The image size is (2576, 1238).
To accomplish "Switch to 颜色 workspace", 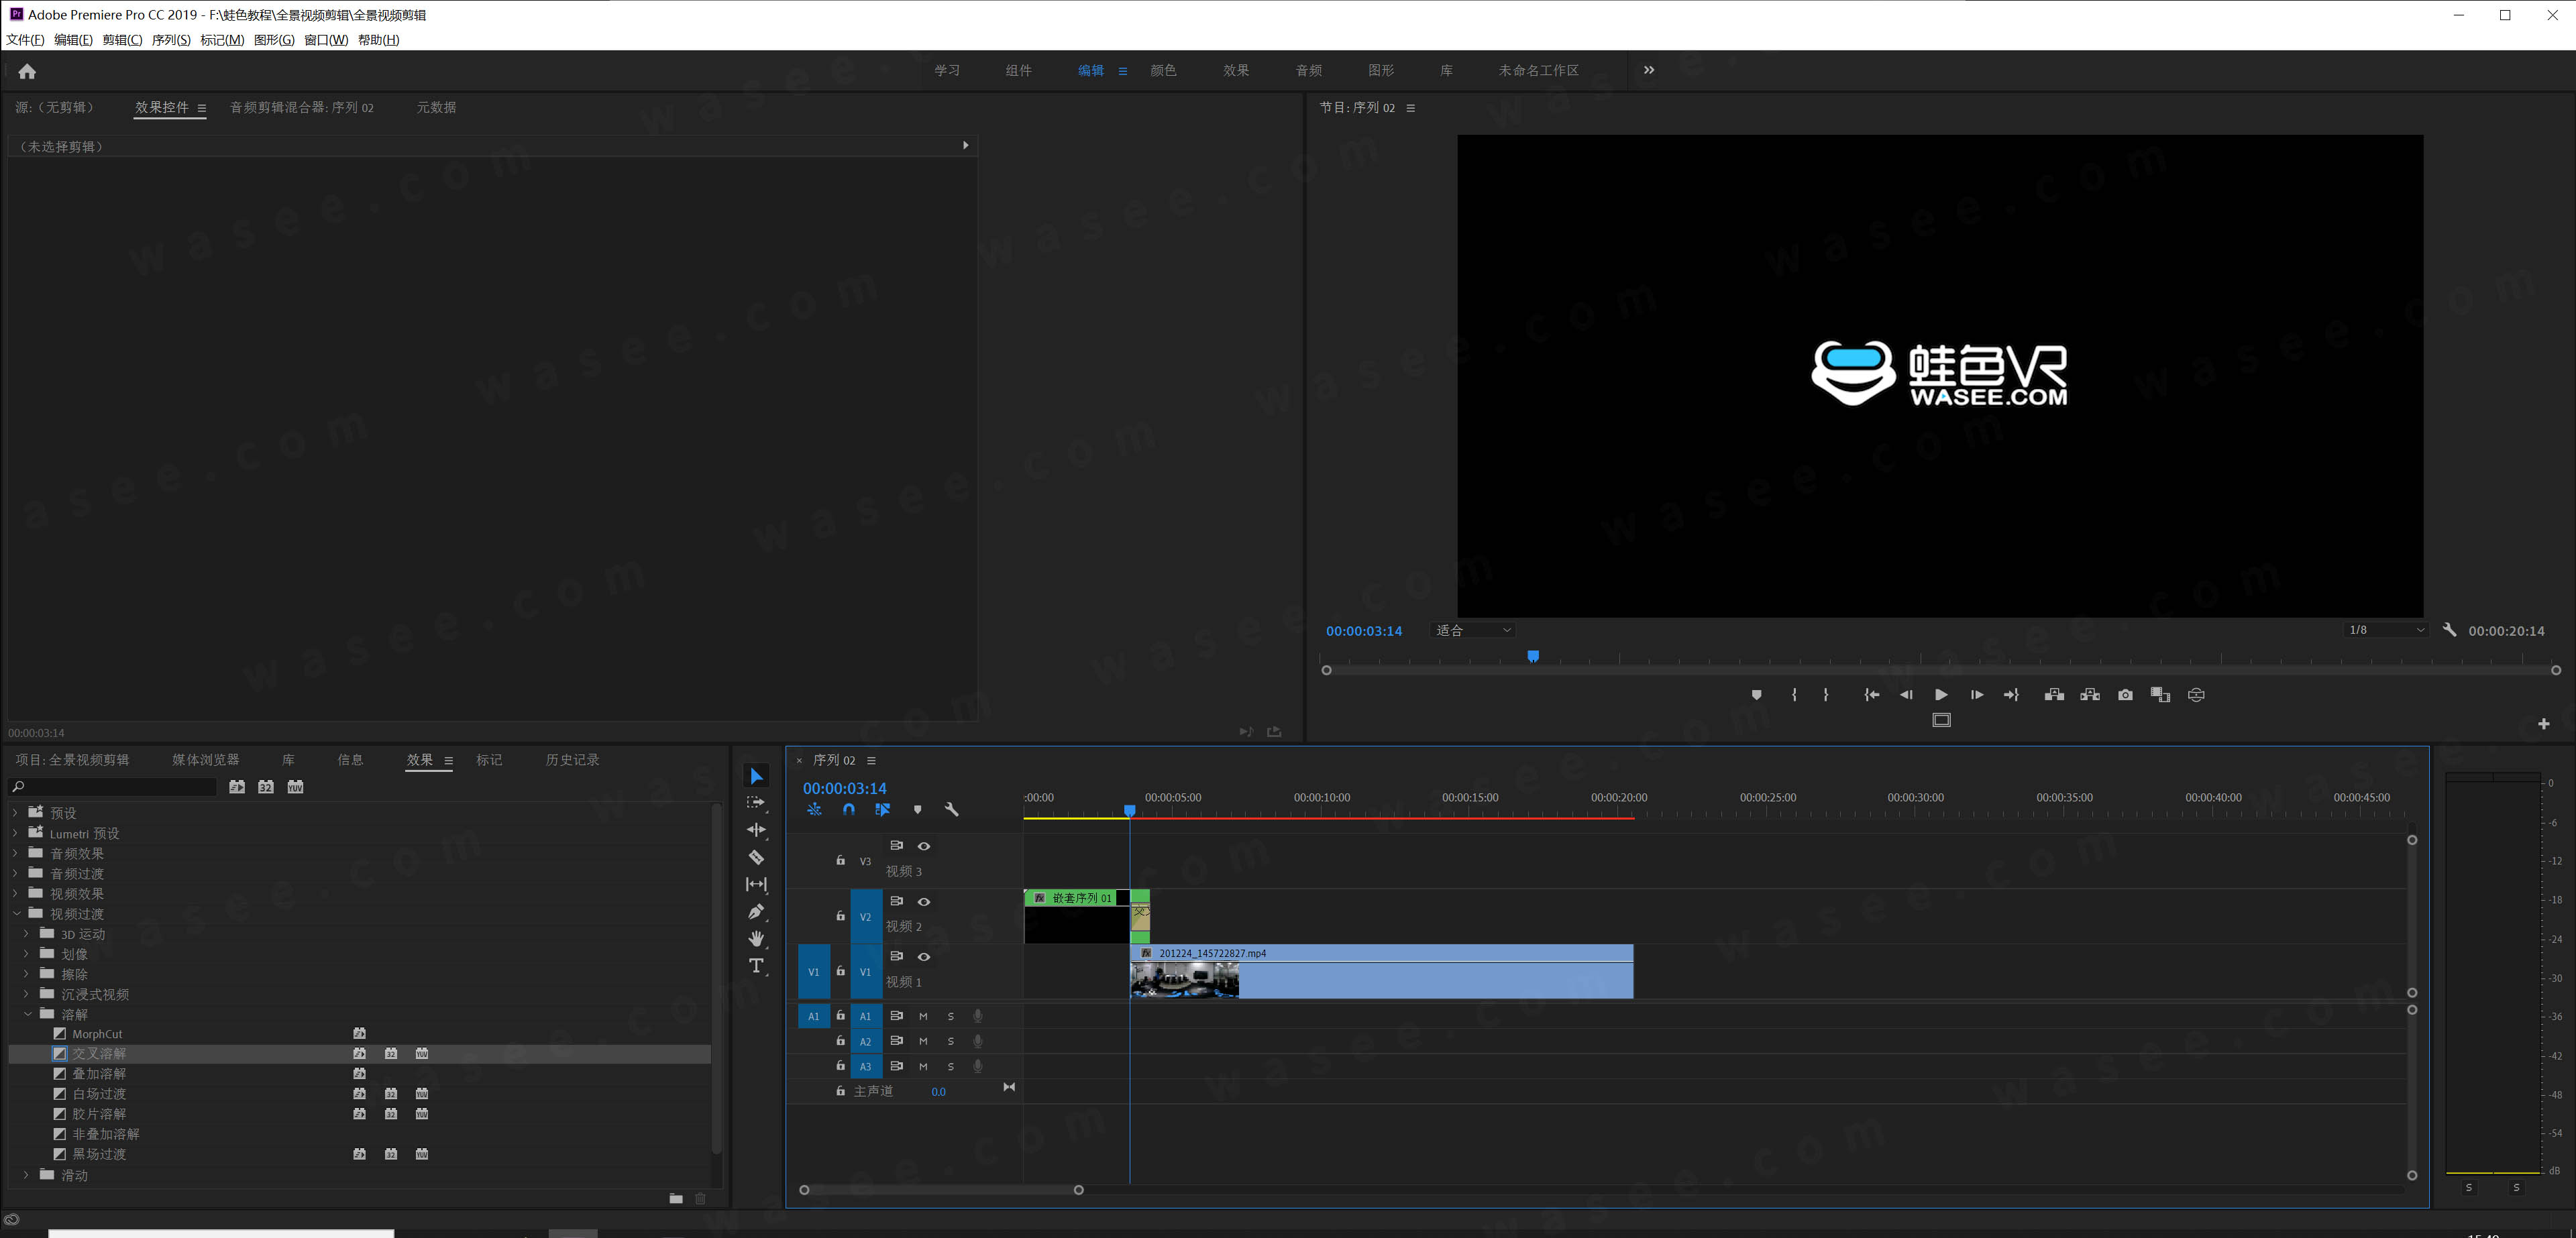I will pos(1163,70).
